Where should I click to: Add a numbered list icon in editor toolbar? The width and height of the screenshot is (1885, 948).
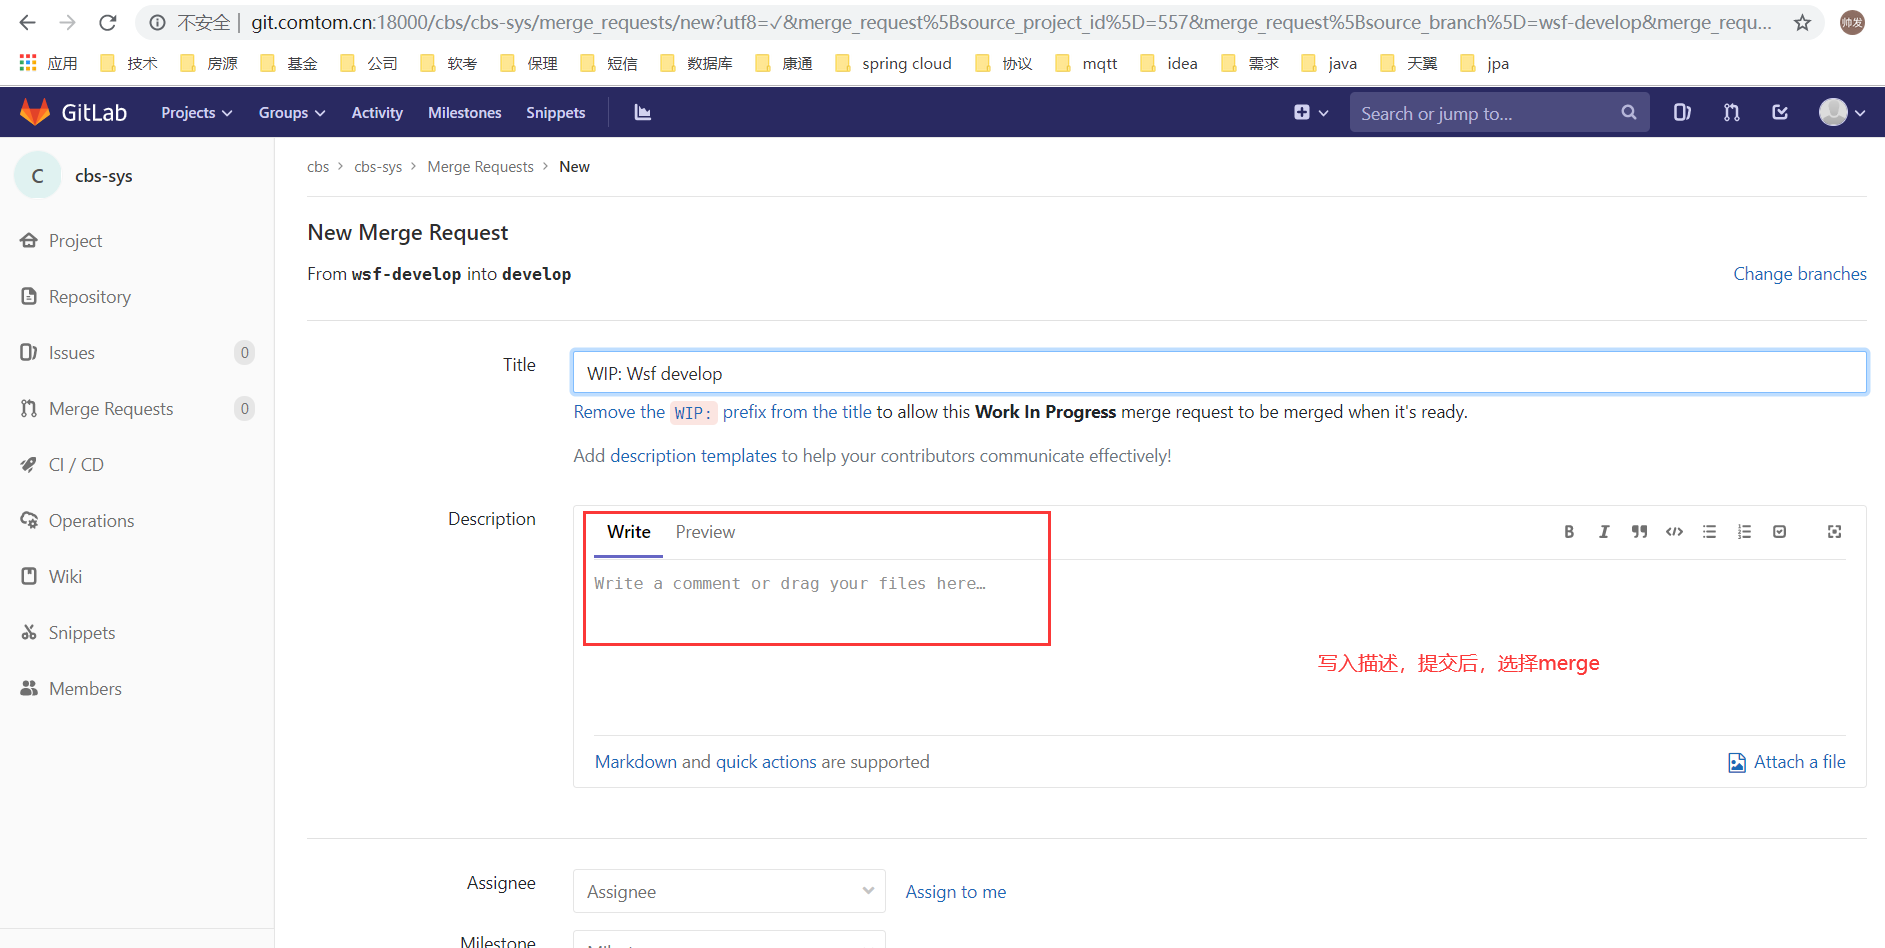(1744, 531)
